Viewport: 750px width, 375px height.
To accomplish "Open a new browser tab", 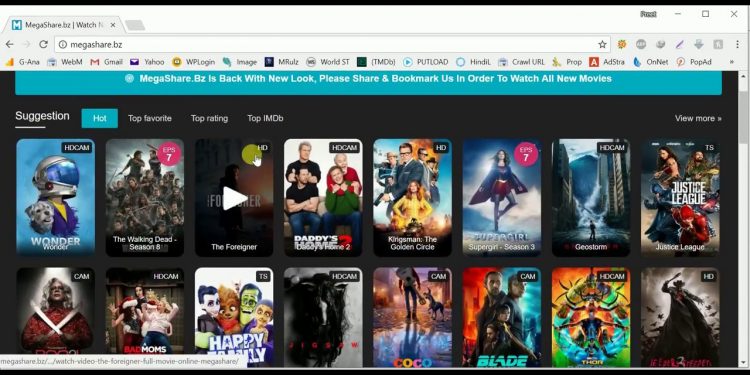I will 135,25.
